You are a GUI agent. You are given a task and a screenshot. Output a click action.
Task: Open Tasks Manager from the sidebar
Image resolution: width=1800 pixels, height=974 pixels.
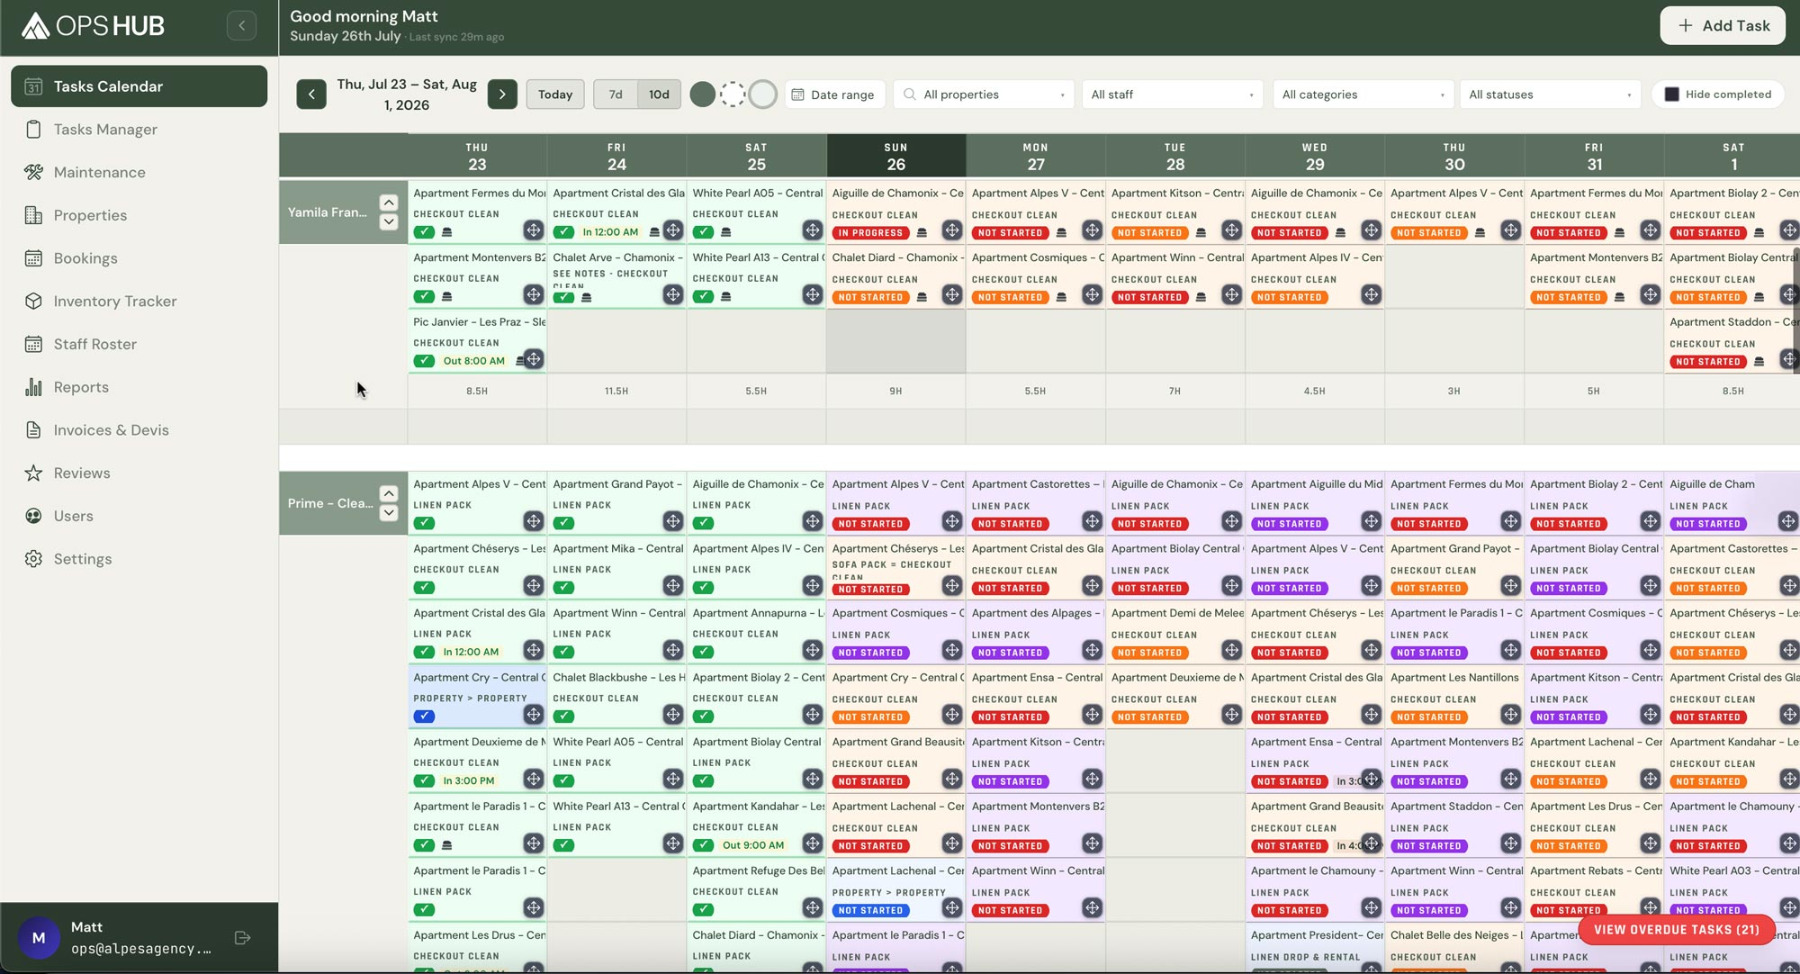click(x=139, y=129)
